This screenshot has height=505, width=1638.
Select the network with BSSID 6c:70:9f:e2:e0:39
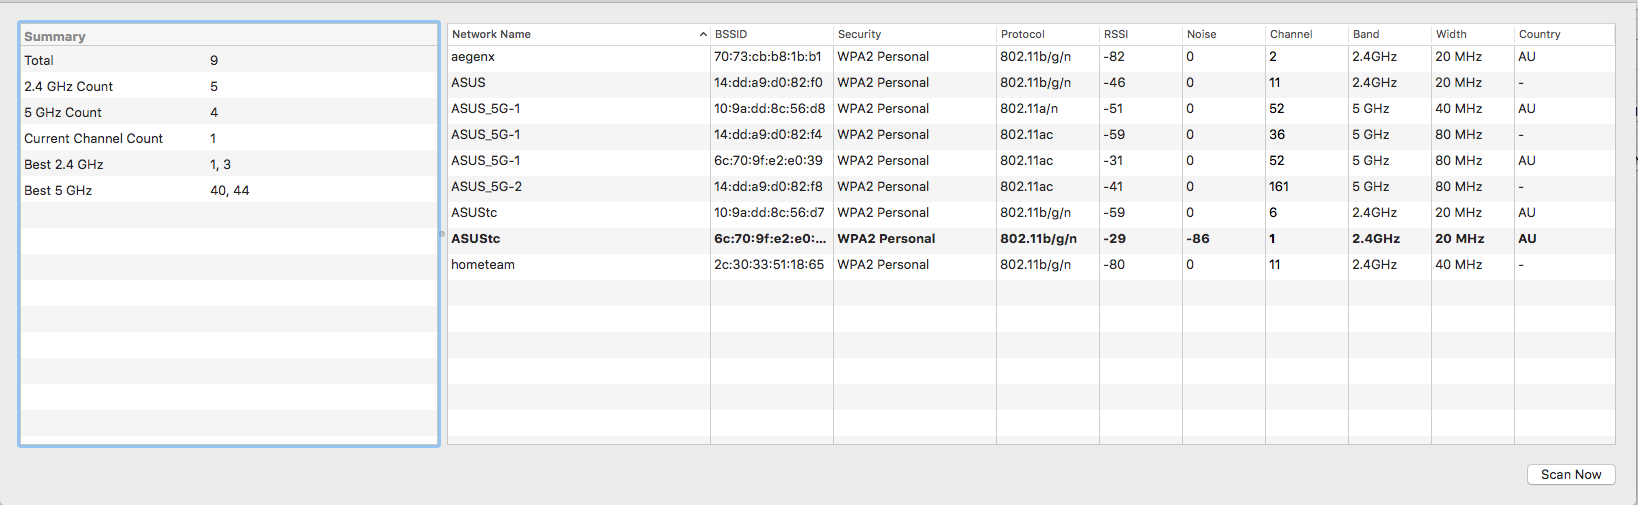pos(768,161)
